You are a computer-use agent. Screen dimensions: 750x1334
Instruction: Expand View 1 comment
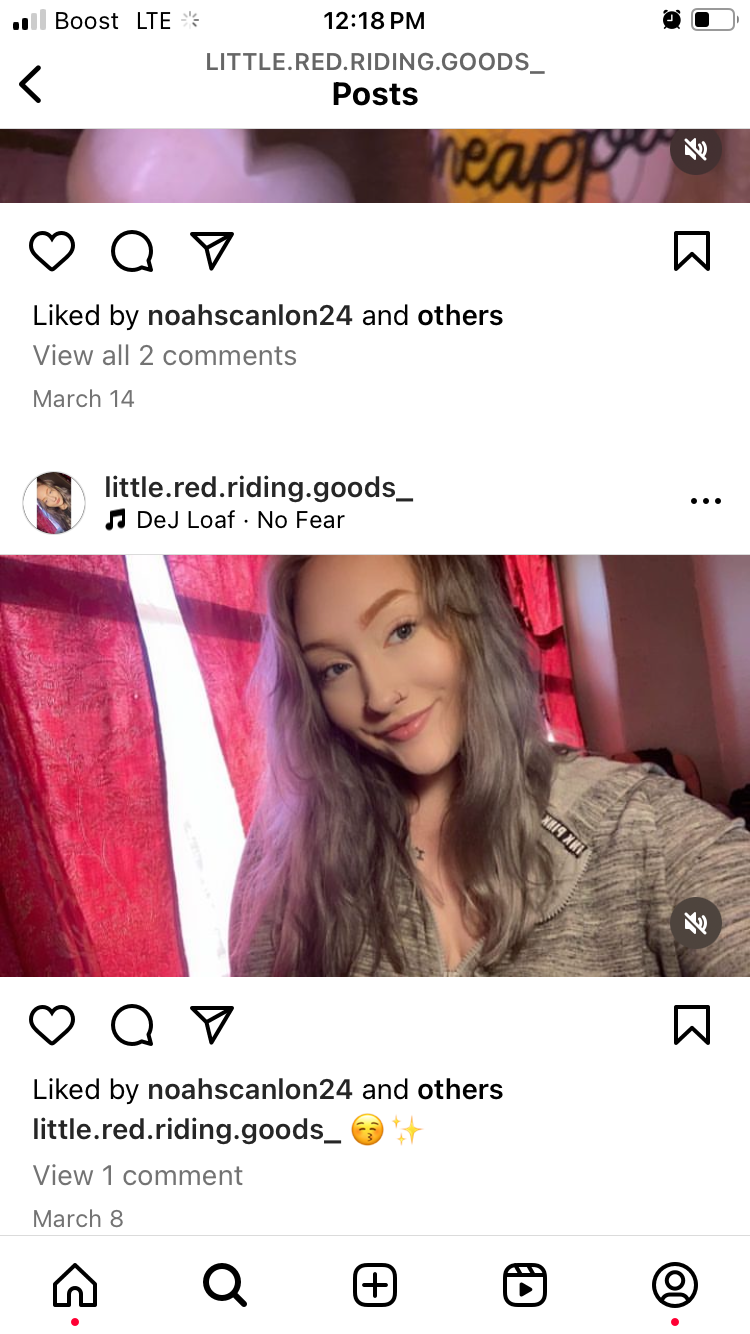(138, 1176)
